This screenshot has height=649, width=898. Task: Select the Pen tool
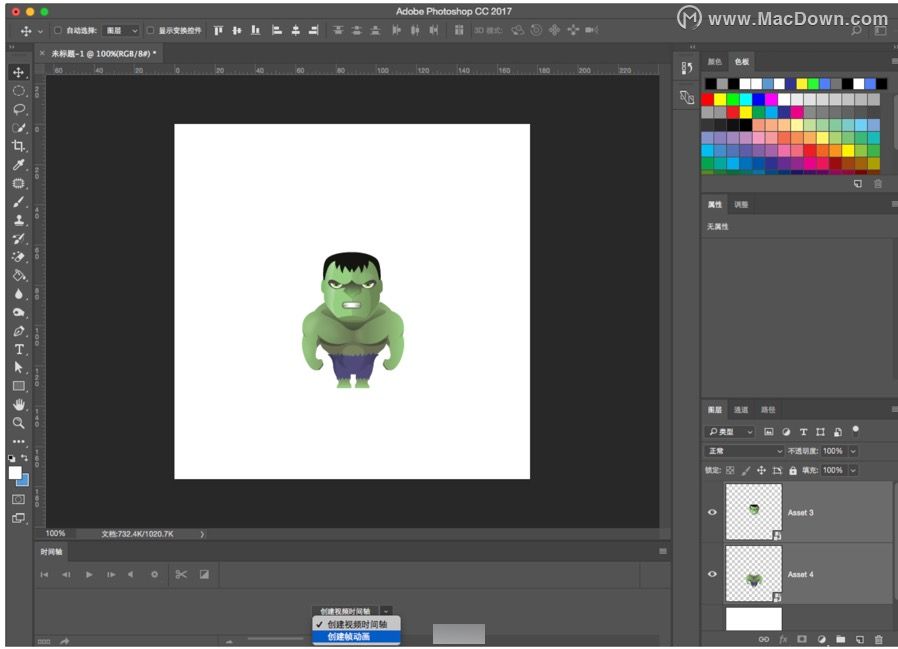(x=18, y=331)
